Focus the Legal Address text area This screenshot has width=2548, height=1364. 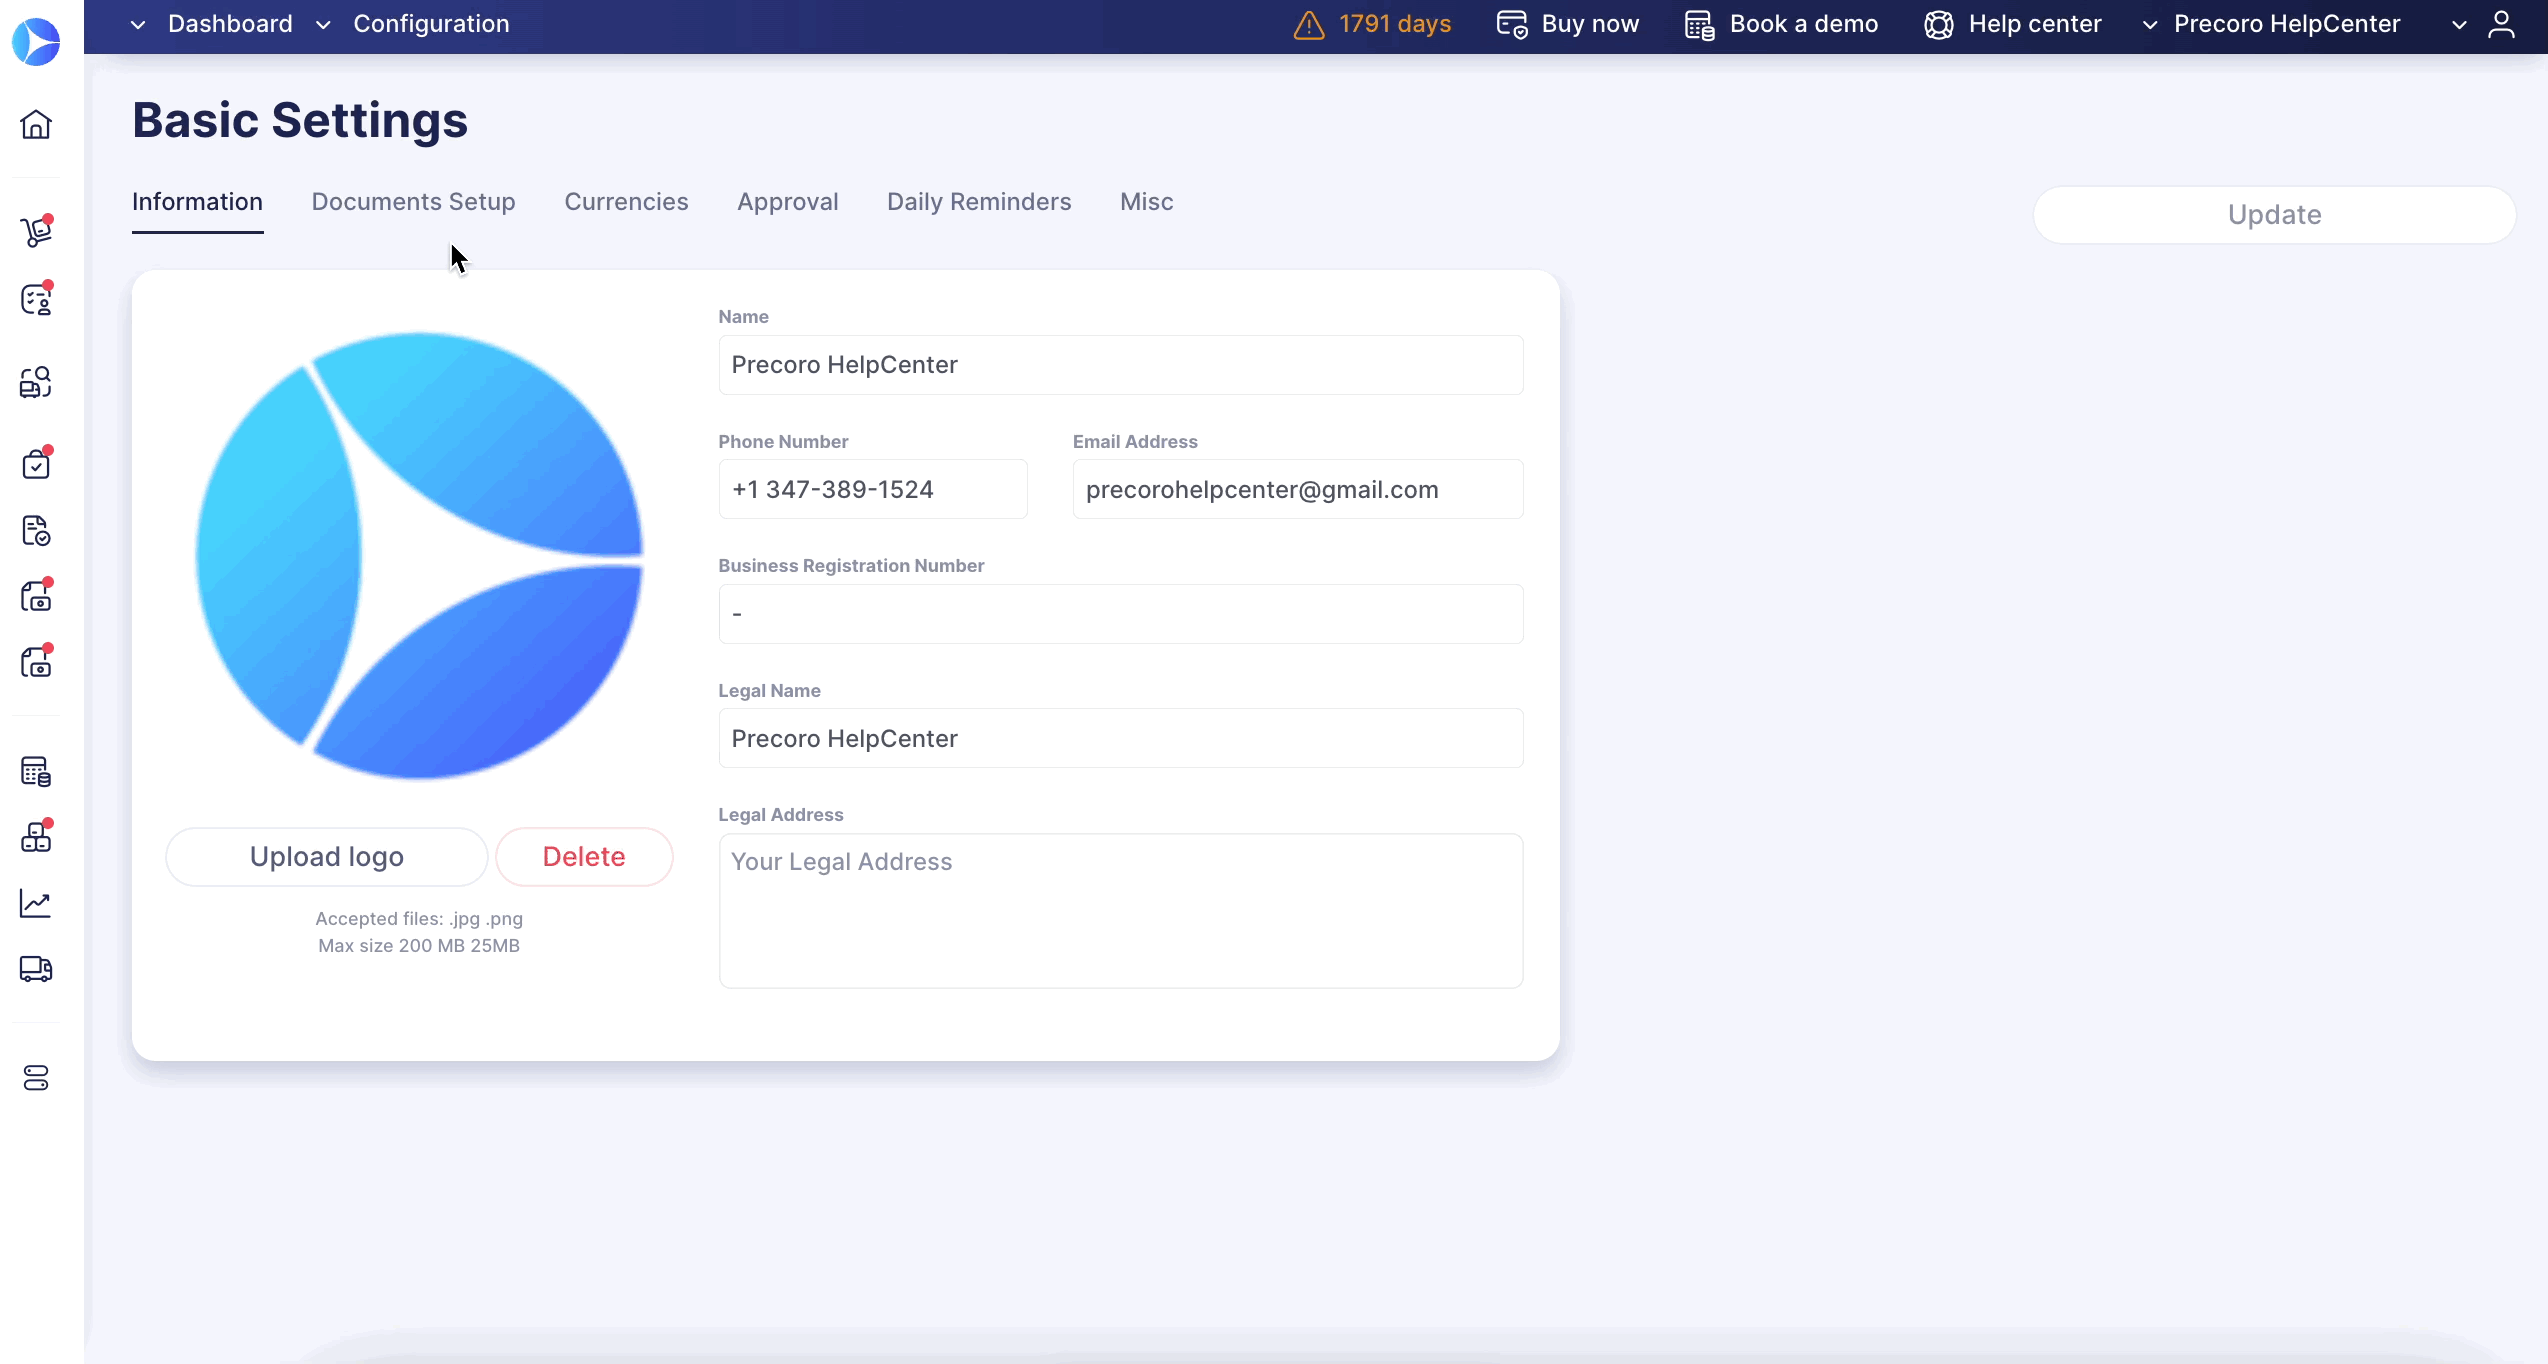point(1121,911)
